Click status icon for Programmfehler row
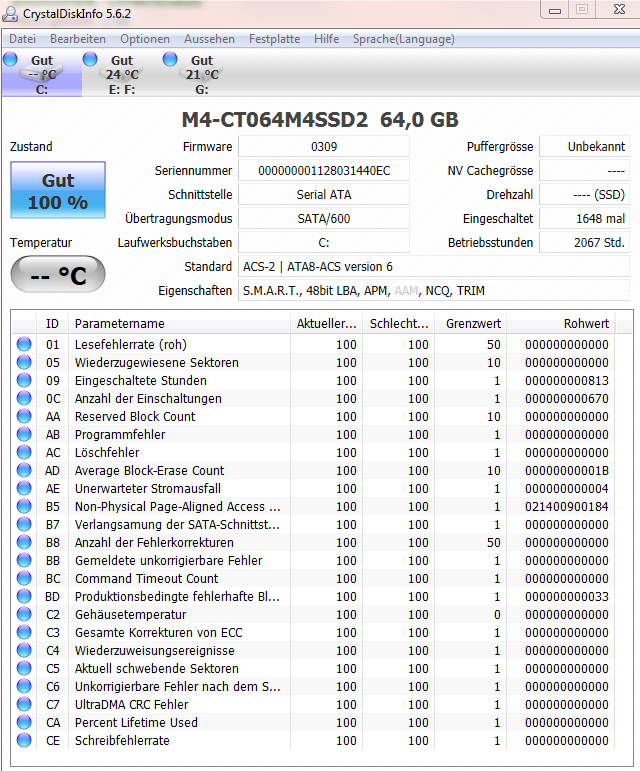 point(24,434)
